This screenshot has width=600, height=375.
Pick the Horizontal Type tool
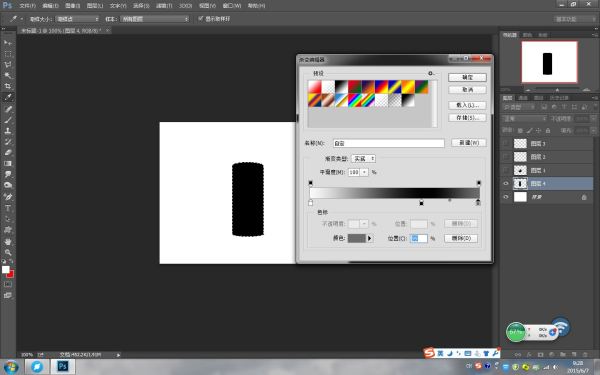(8, 208)
